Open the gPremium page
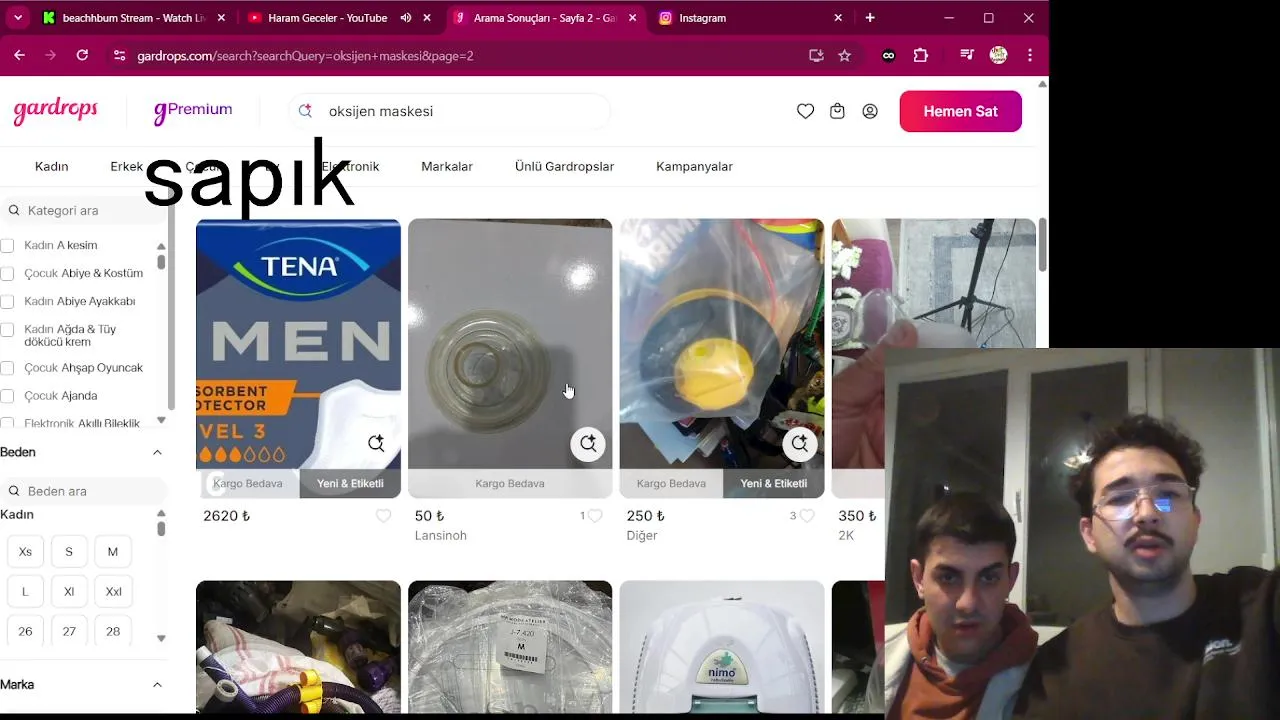The image size is (1280, 720). pos(193,111)
